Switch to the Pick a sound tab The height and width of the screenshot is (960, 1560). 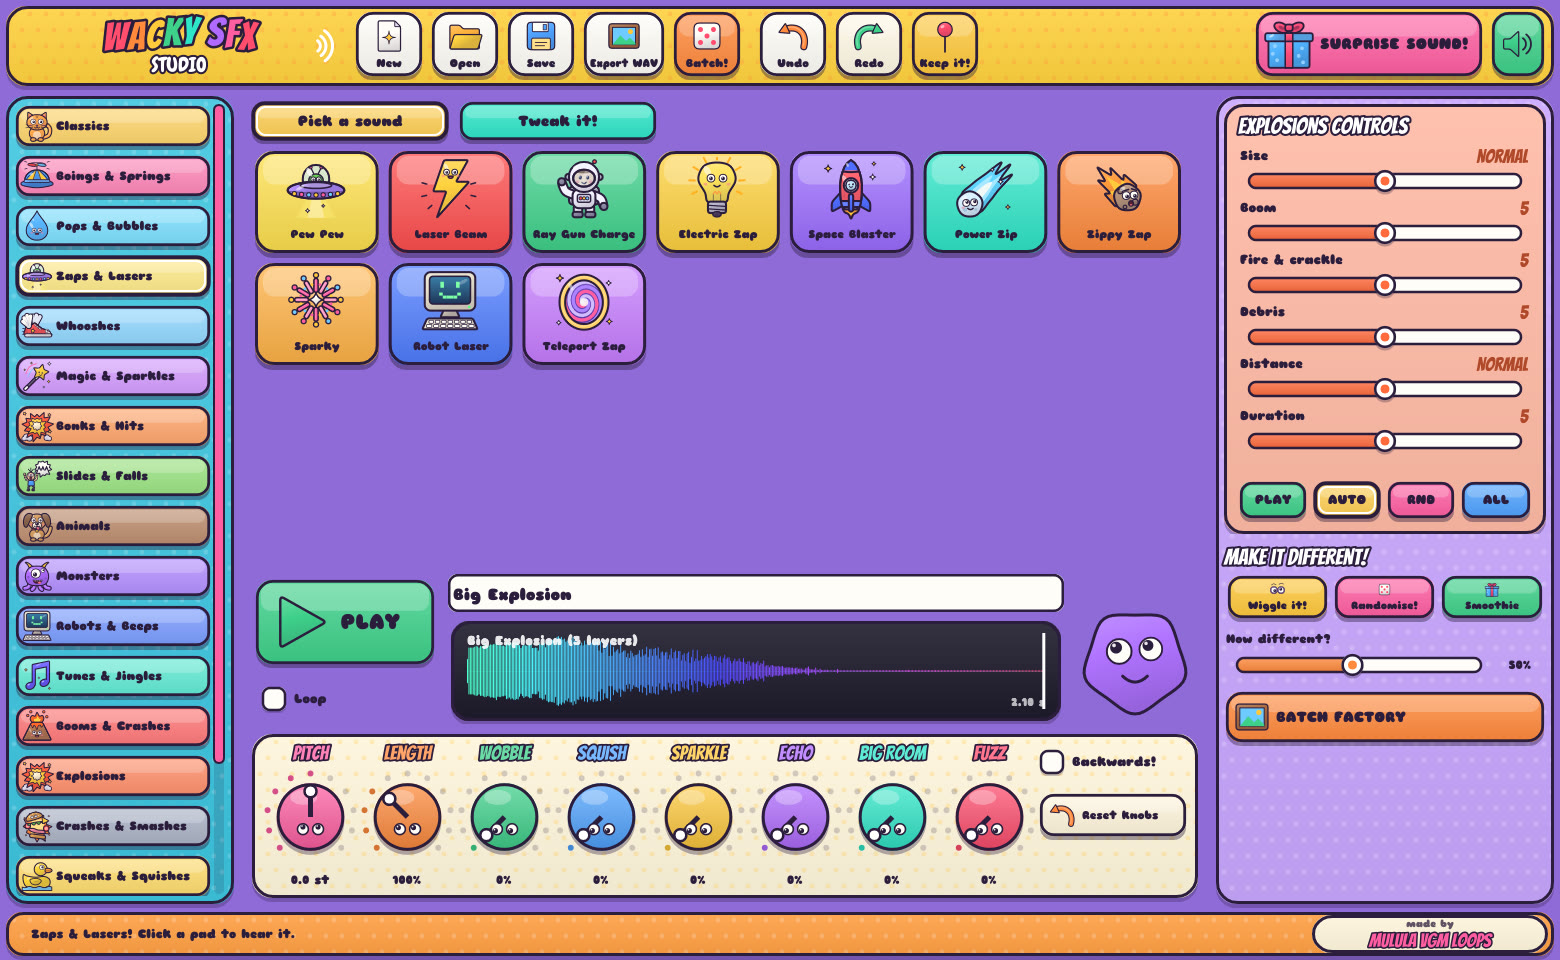click(350, 121)
